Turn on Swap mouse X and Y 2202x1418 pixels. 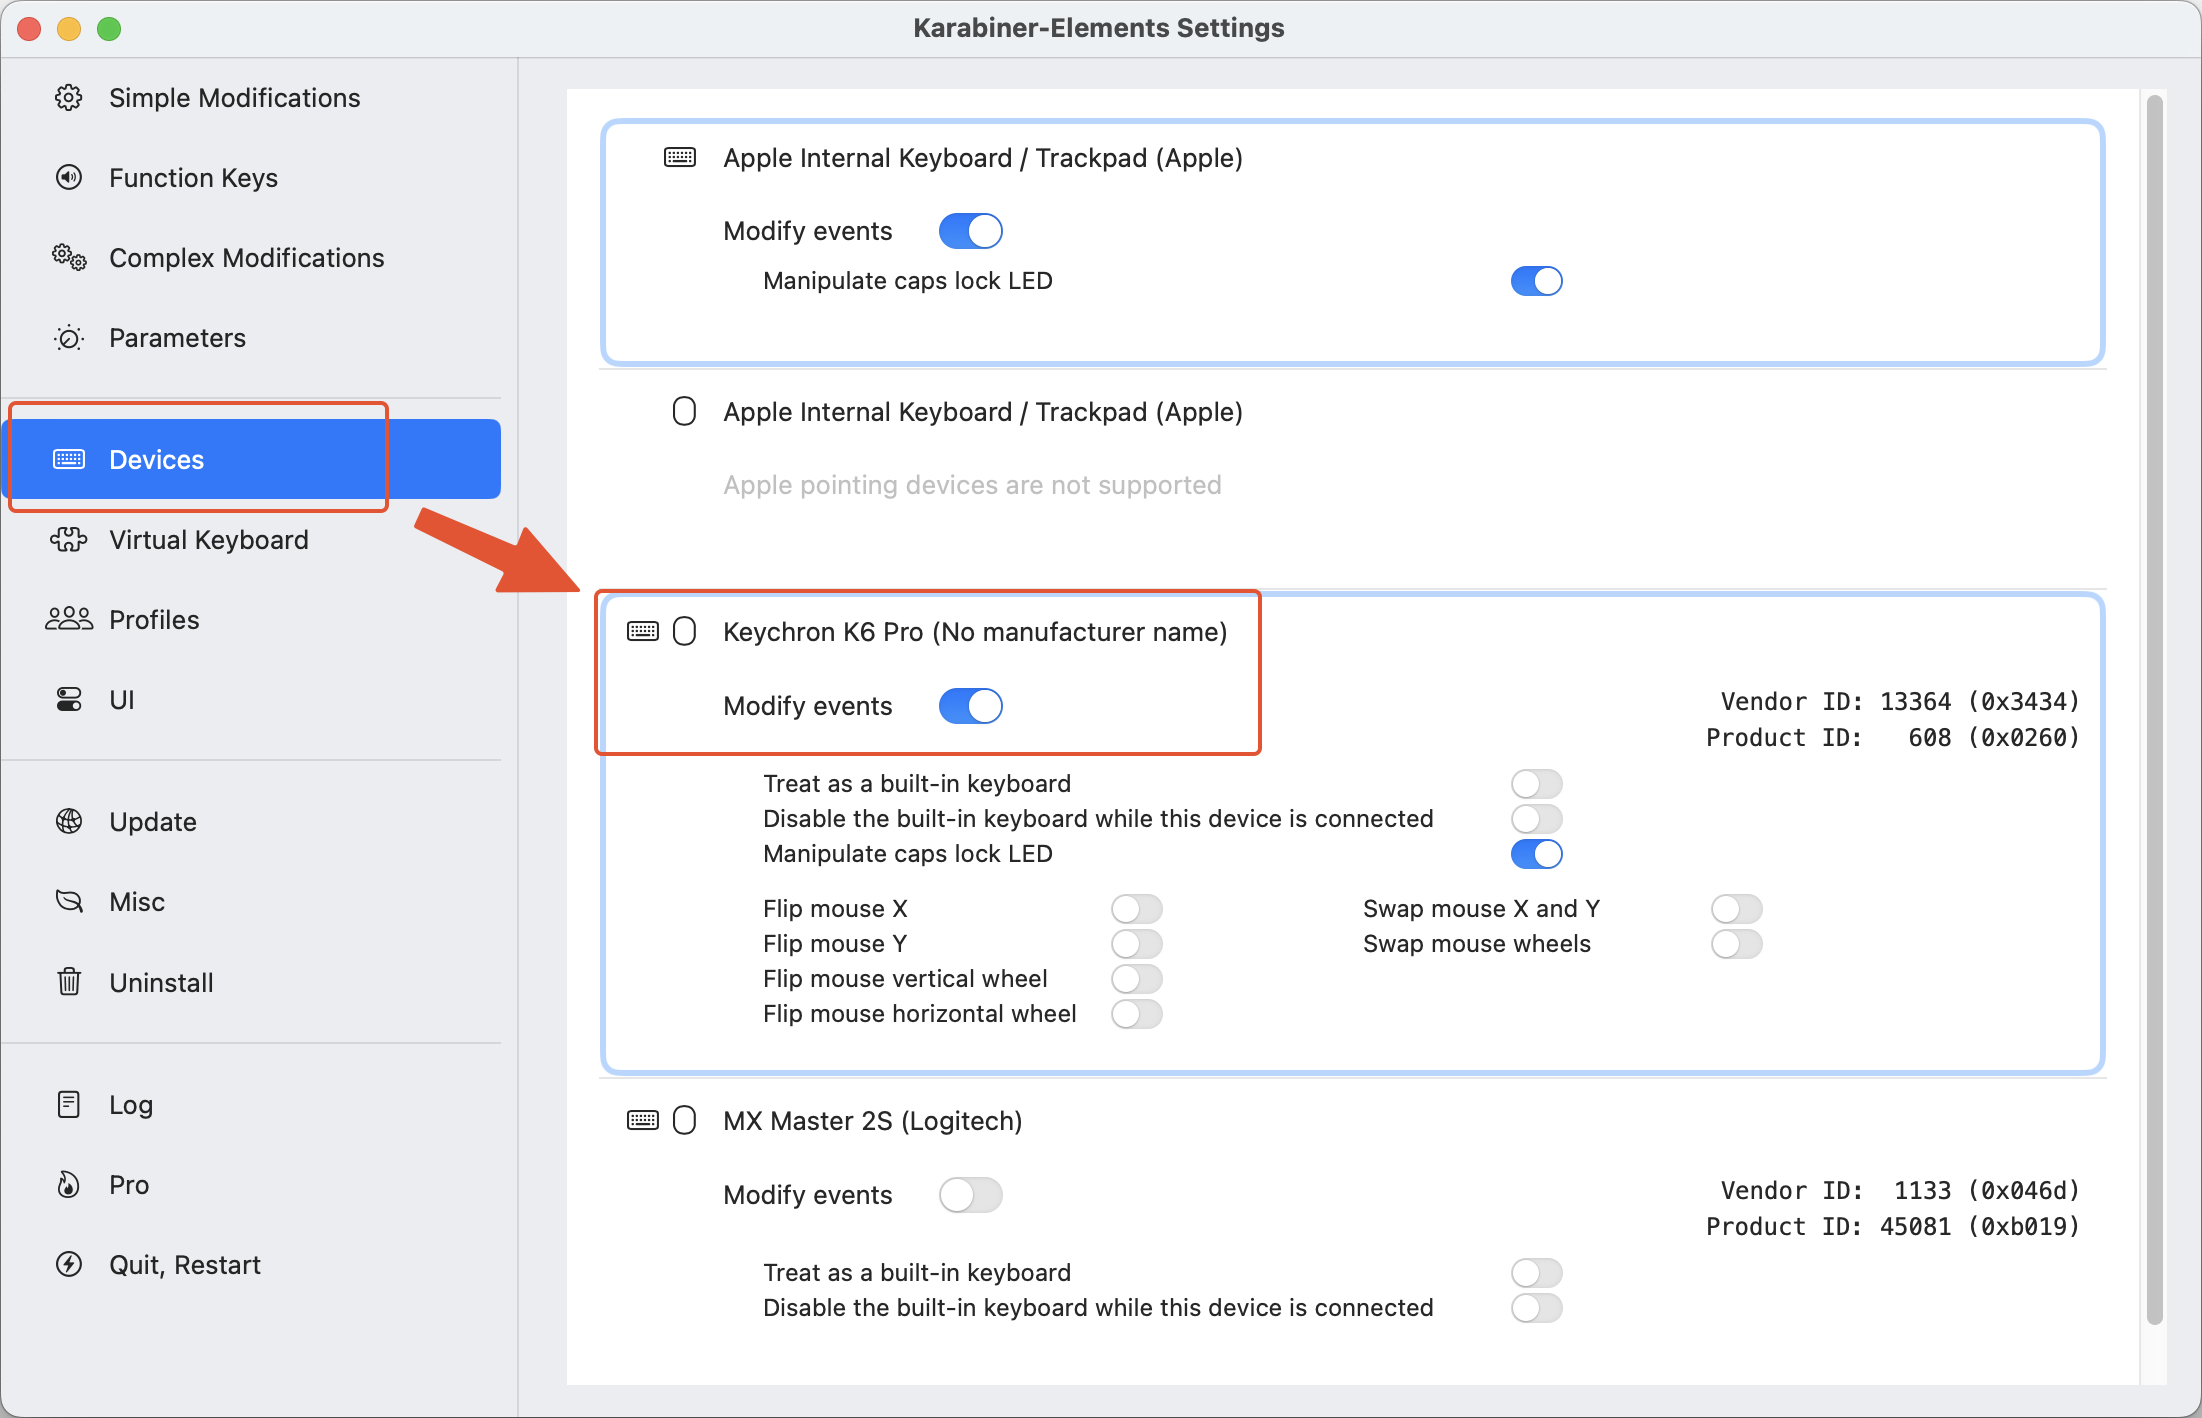click(1736, 909)
